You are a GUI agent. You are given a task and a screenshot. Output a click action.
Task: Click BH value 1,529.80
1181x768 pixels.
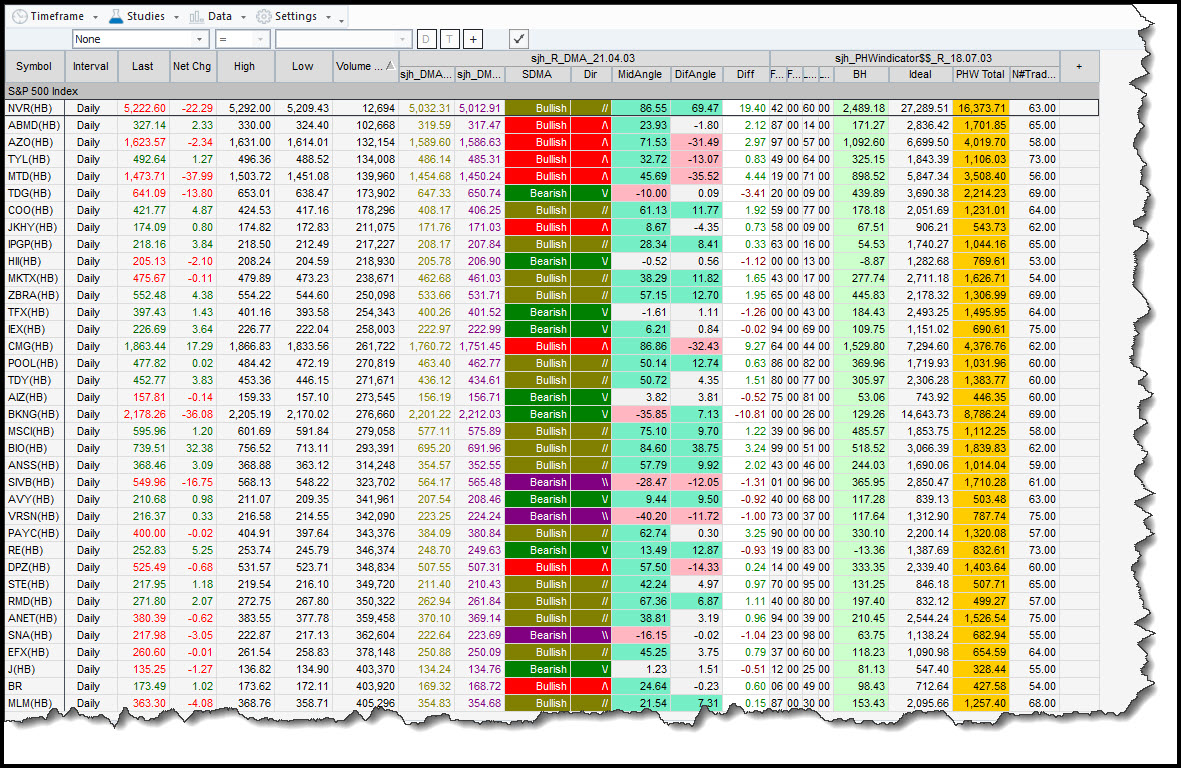pos(861,346)
